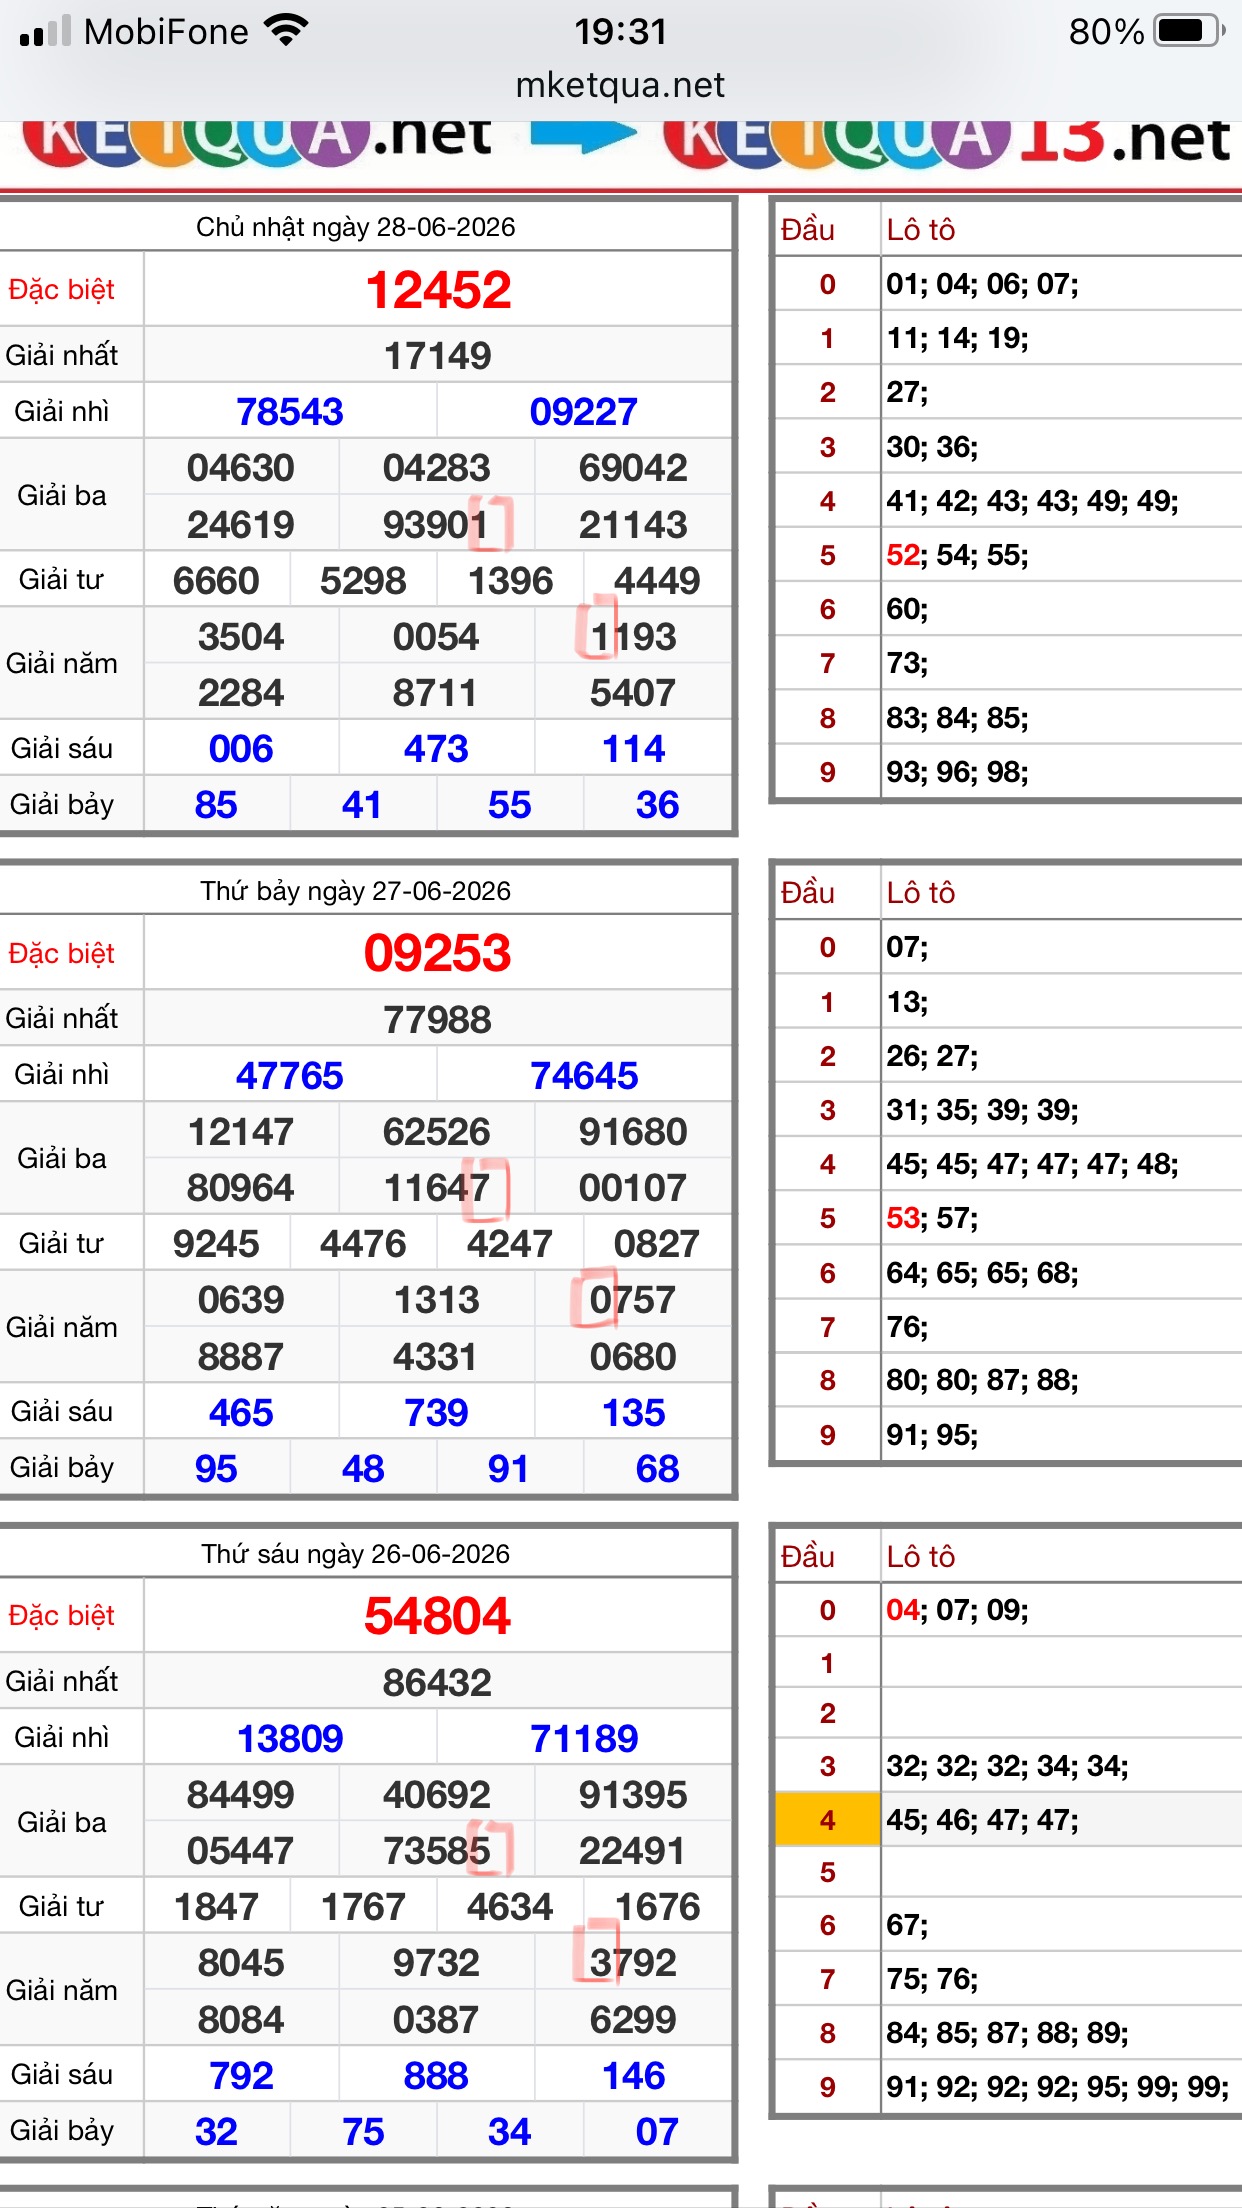
Task: Tap fifth prize number 6299
Action: 633,2020
